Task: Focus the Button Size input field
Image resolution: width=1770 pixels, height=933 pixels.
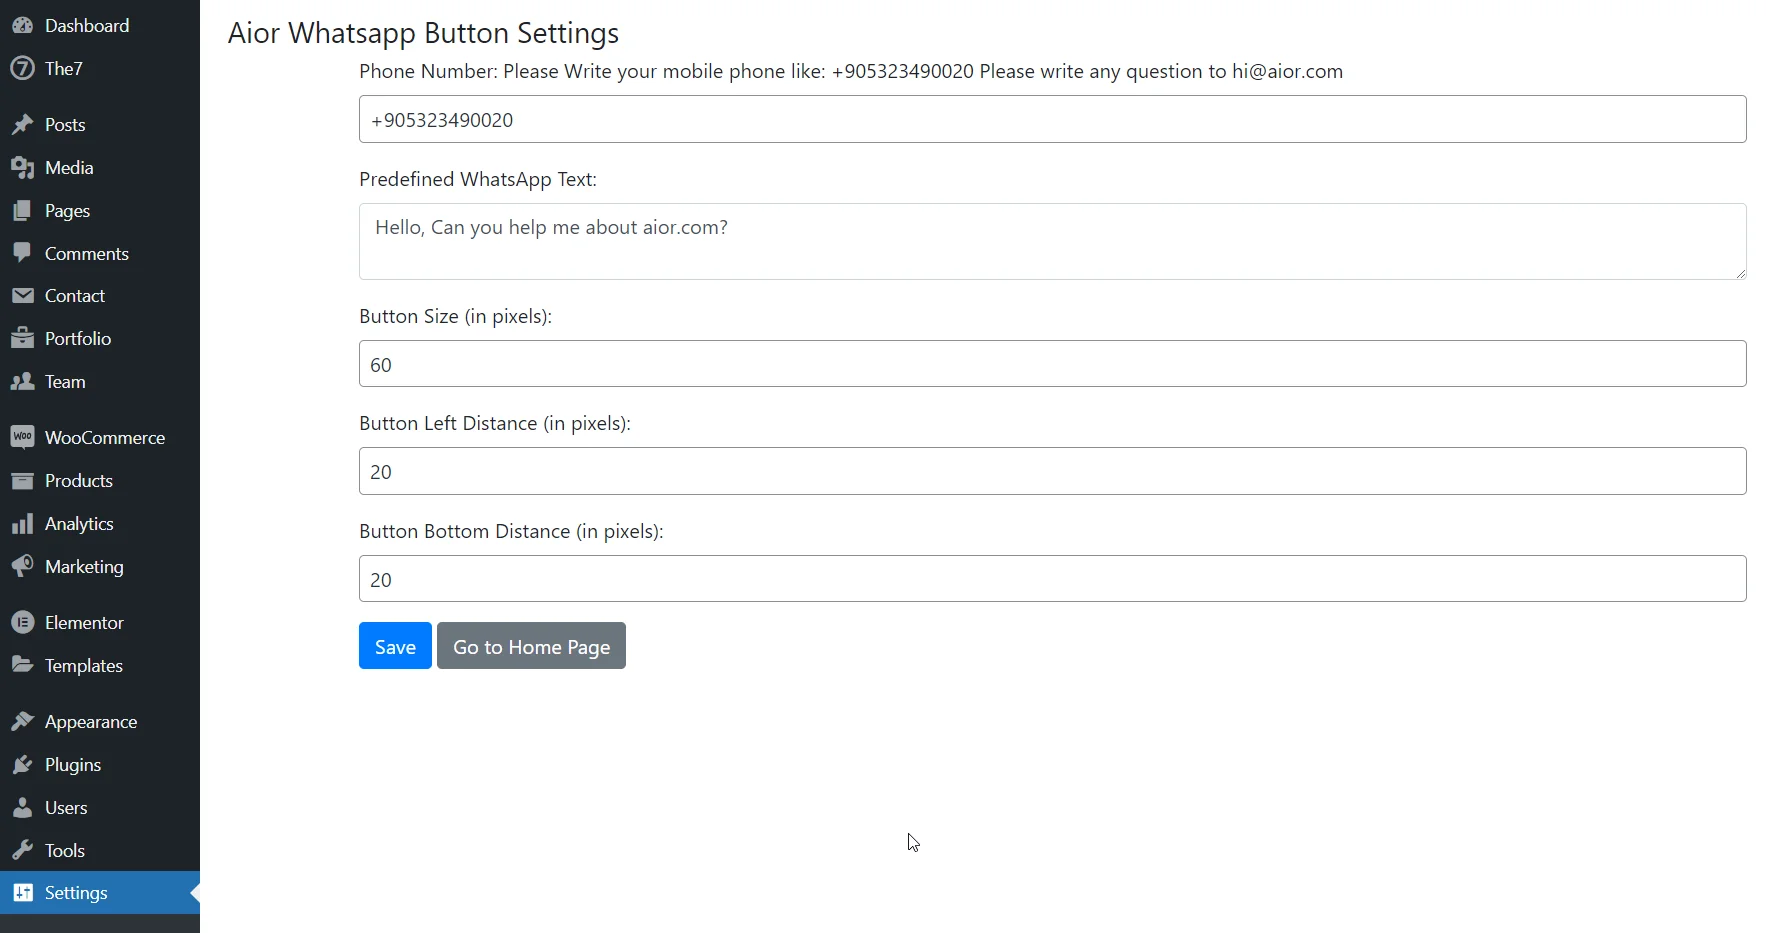Action: coord(1052,364)
